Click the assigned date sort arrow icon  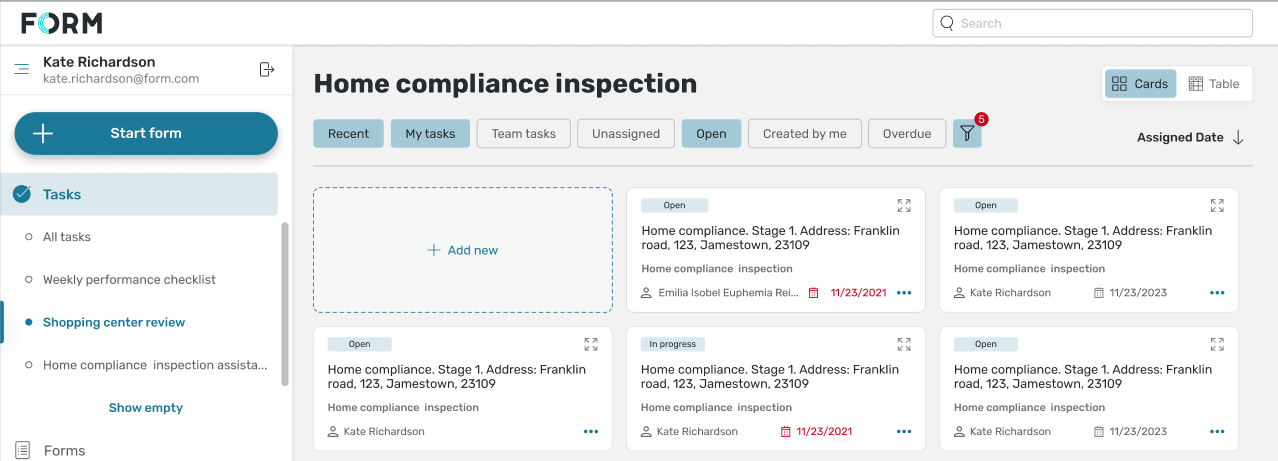[1238, 138]
